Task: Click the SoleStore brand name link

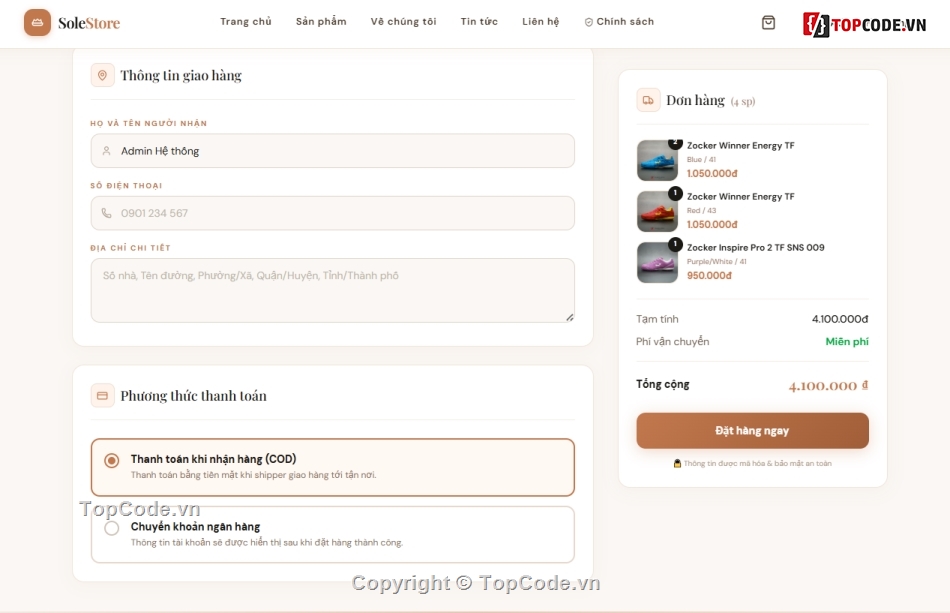Action: click(89, 23)
